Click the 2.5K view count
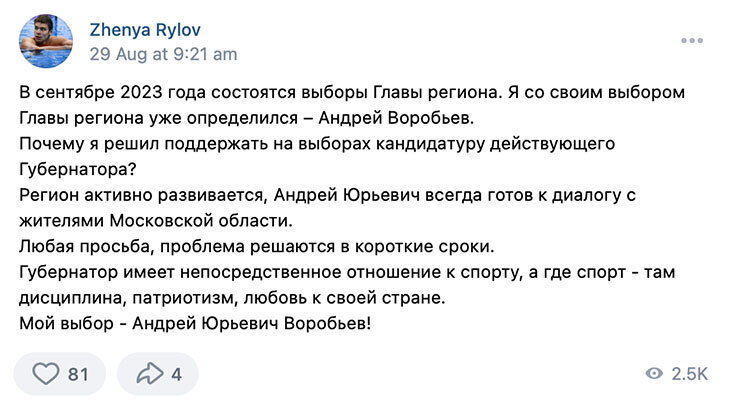Screen dimensions: 730x407 click(x=689, y=373)
